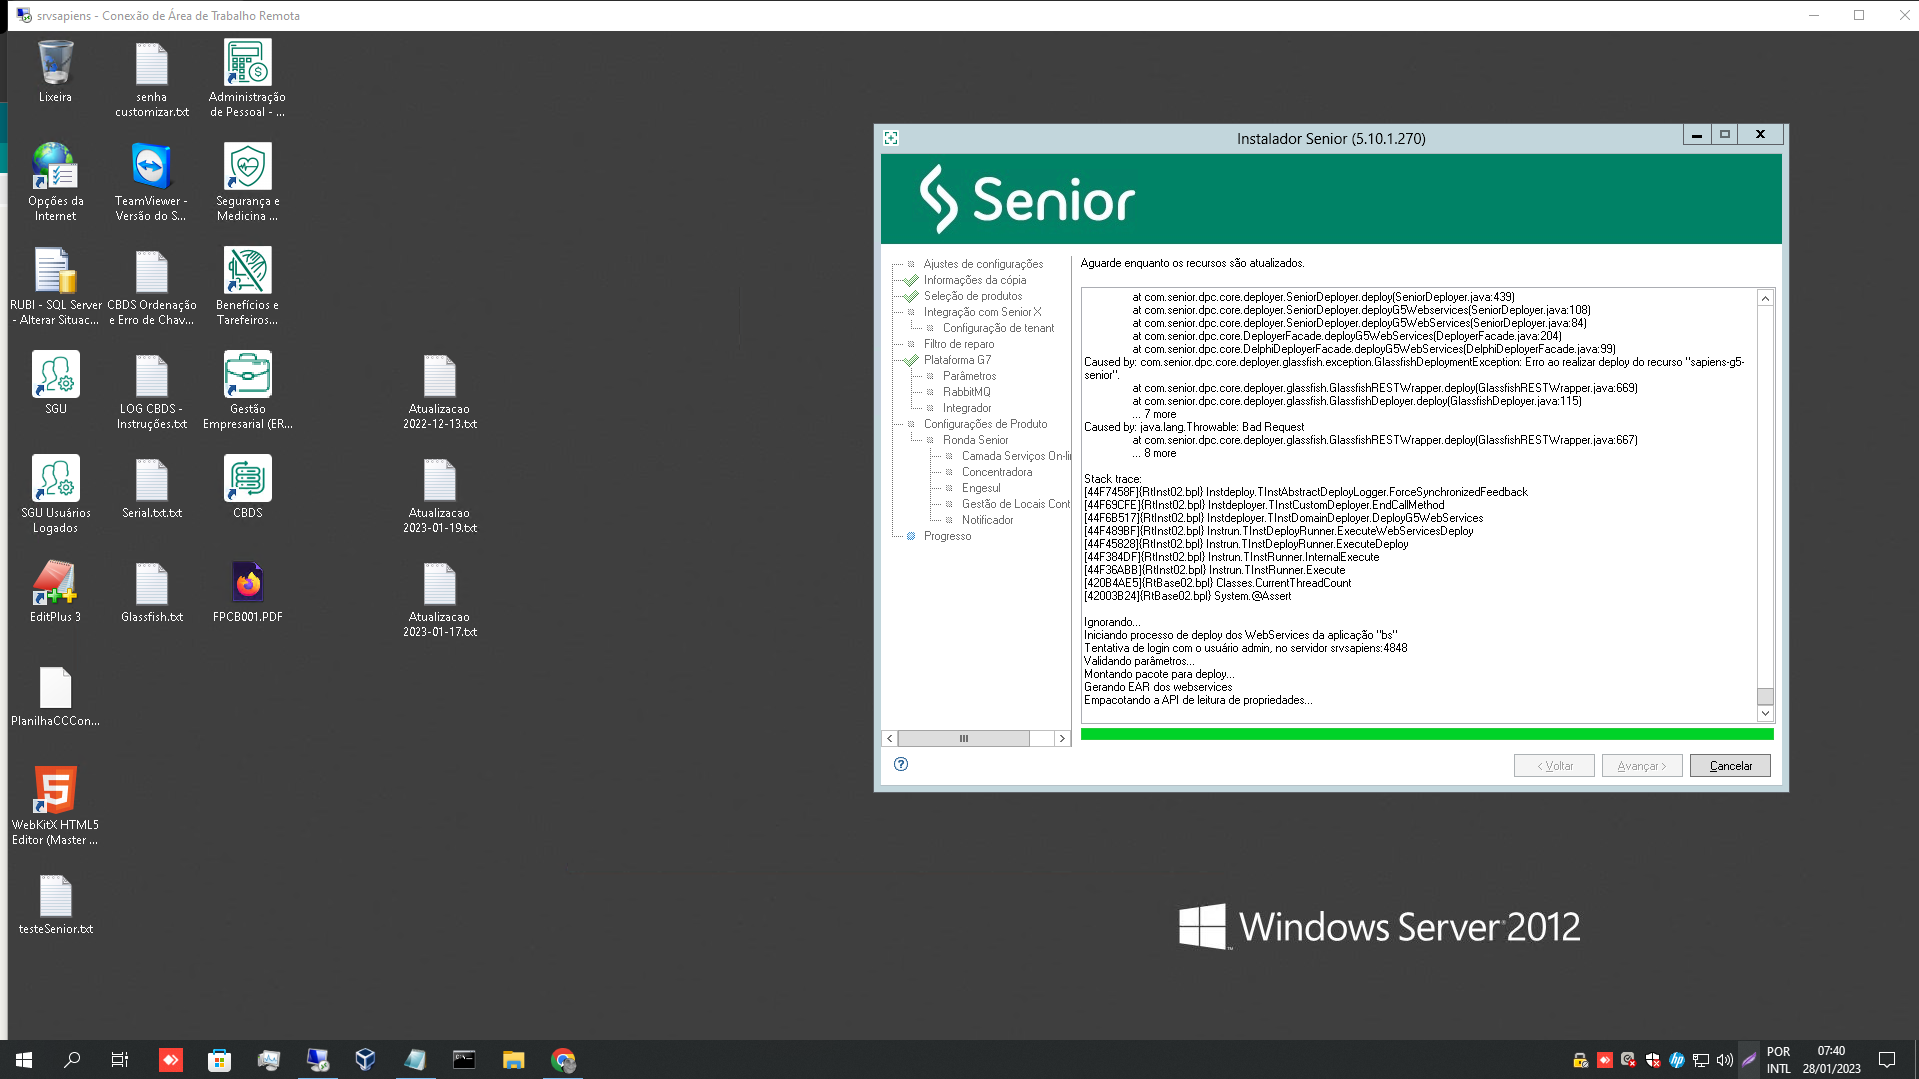The width and height of the screenshot is (1919, 1079).
Task: Select CBDS Ordenação e Erro de Chav file
Action: 151,287
